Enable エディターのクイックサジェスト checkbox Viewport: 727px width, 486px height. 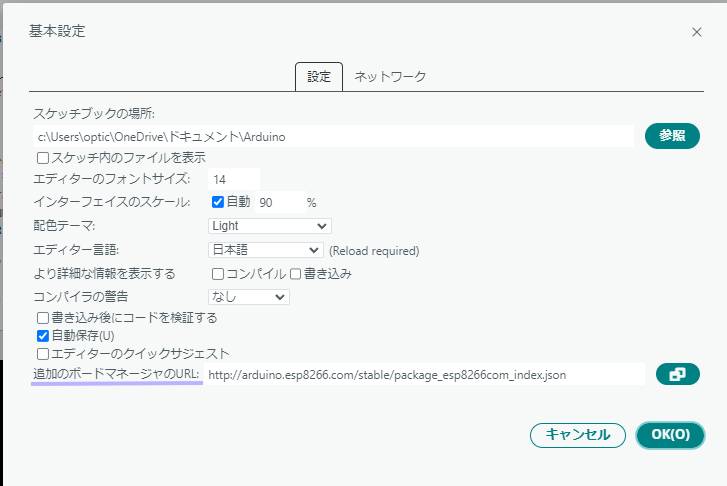point(43,354)
